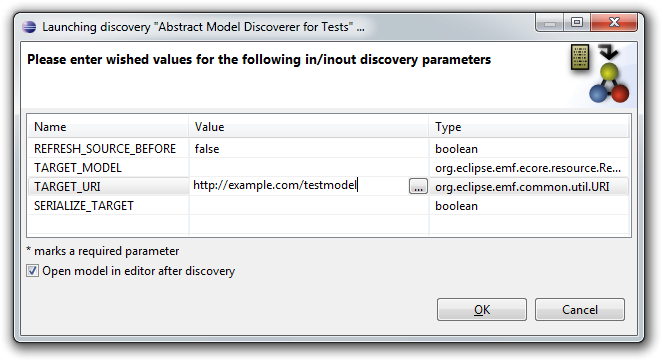Toggle Open model in editor after discovery
This screenshot has width=663, height=362.
point(33,271)
